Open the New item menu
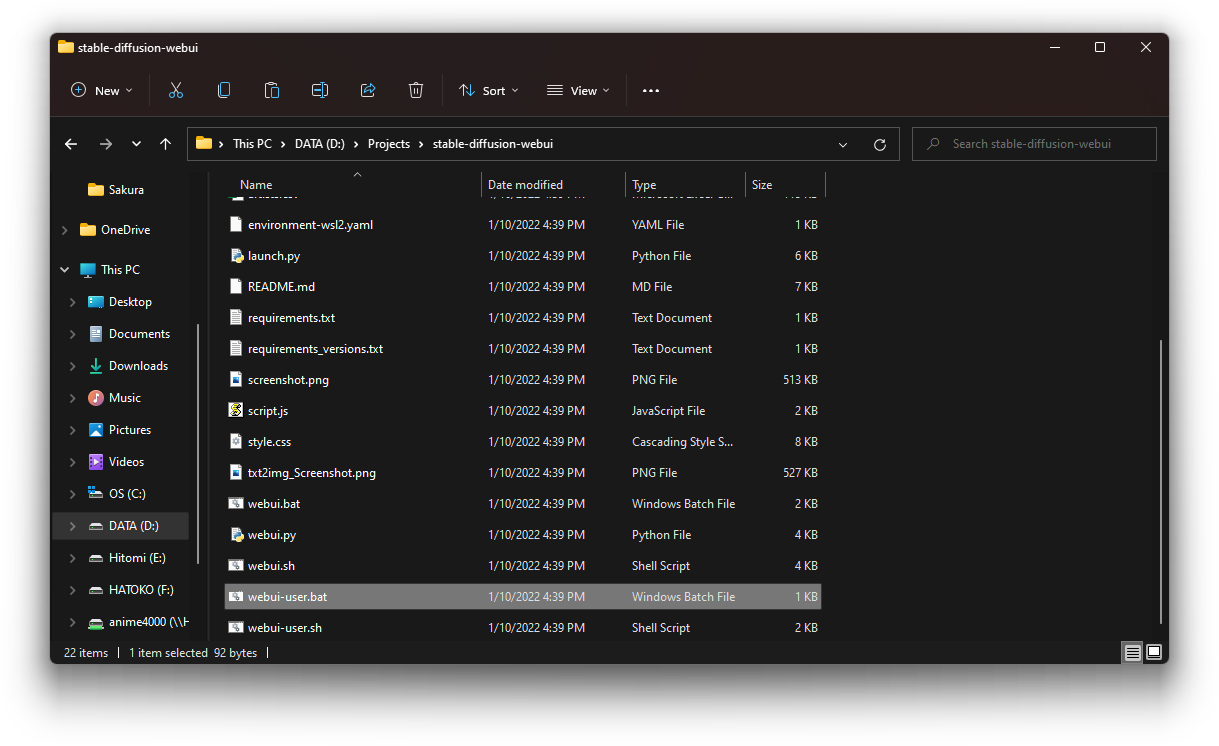The image size is (1219, 746). click(102, 90)
